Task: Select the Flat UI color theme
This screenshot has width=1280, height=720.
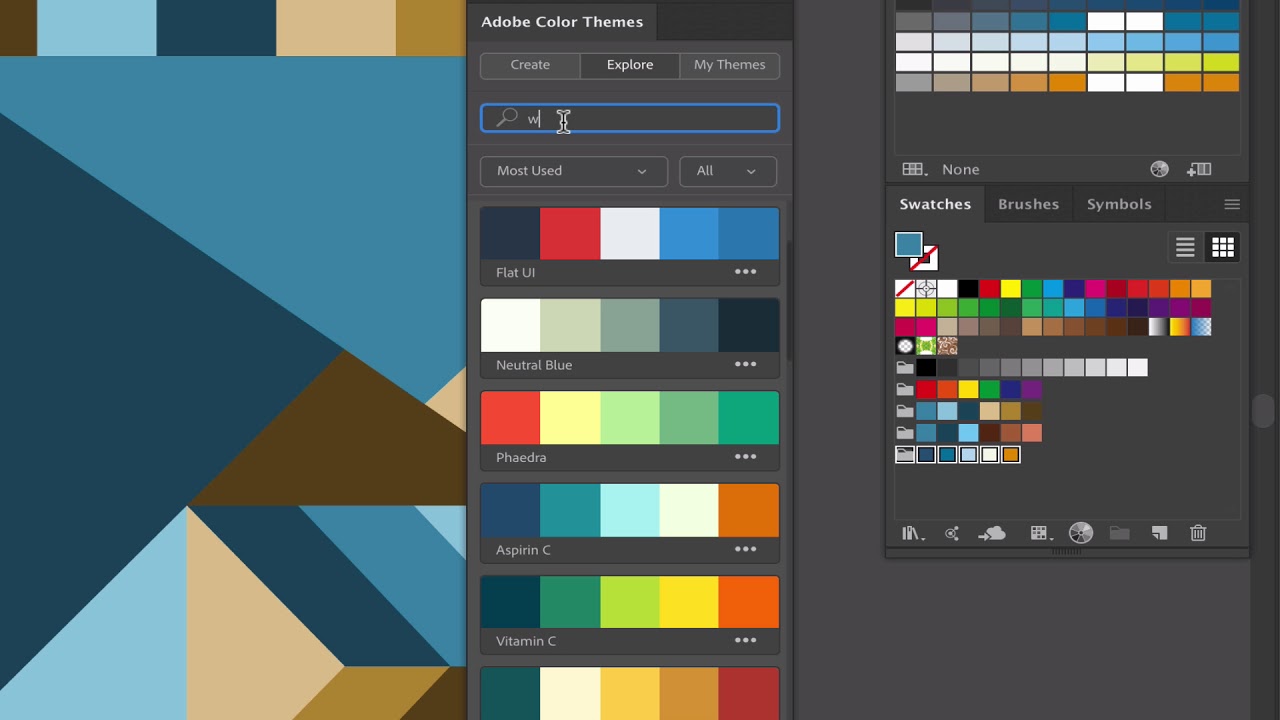Action: click(630, 233)
